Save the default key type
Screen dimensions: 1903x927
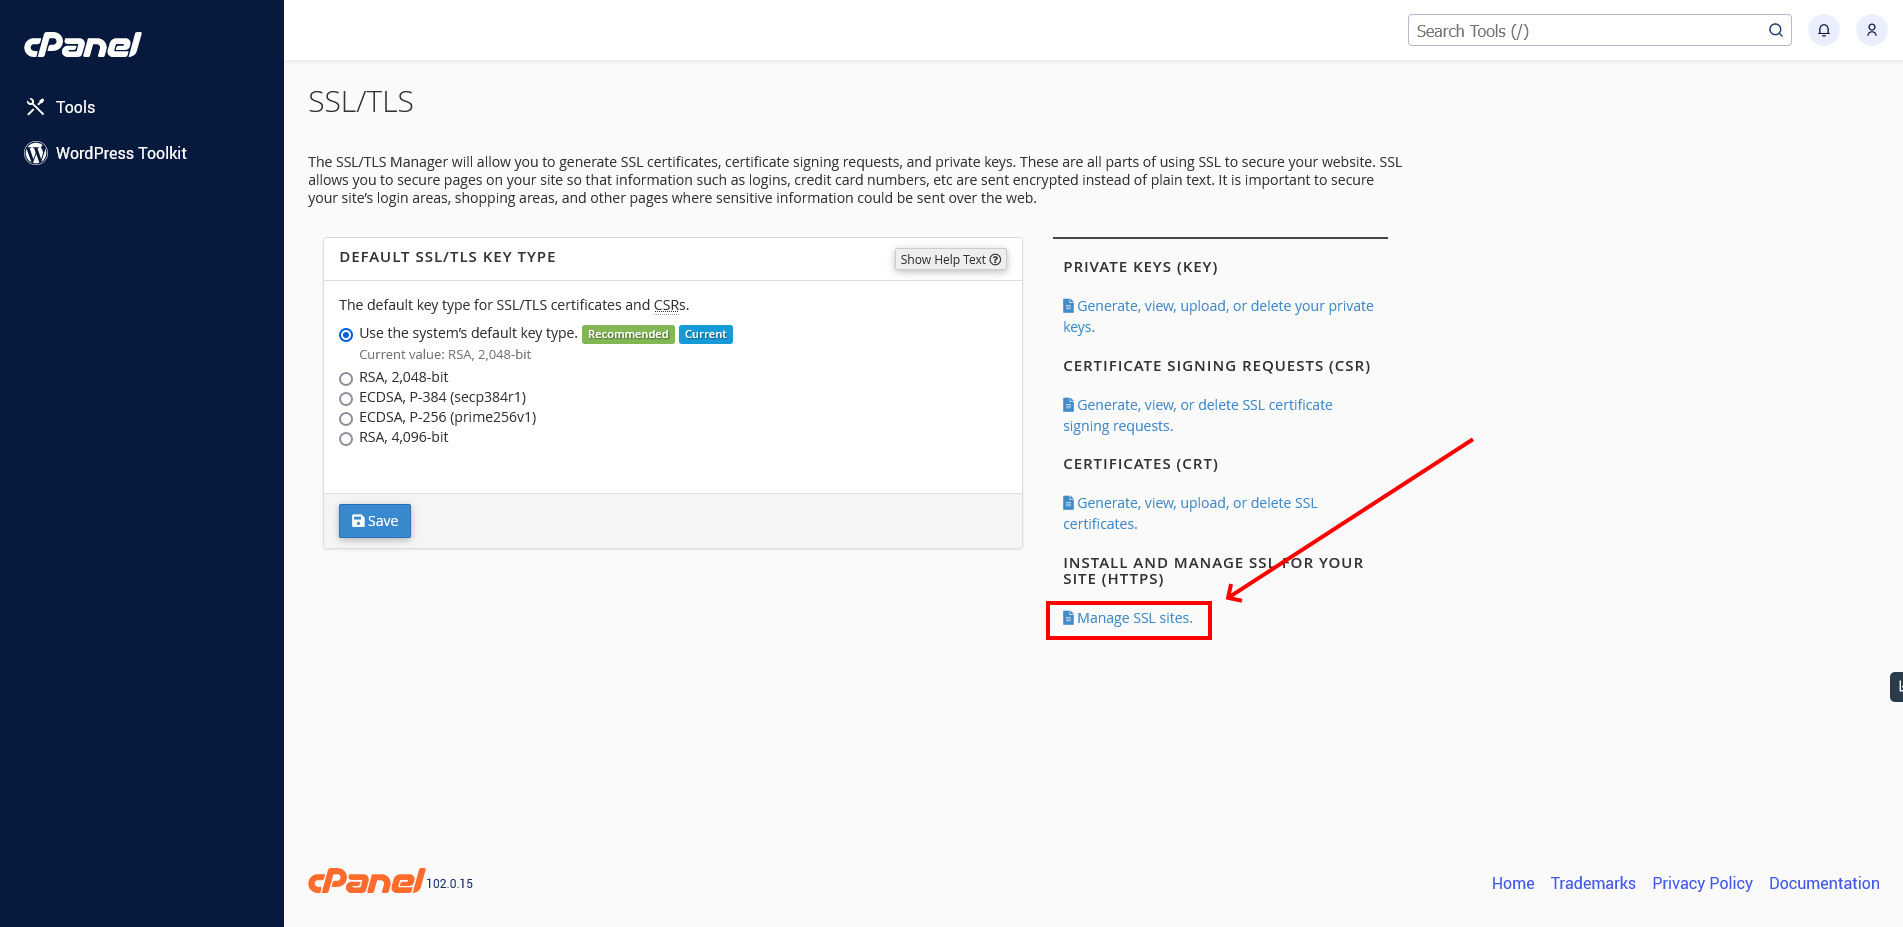(x=375, y=521)
